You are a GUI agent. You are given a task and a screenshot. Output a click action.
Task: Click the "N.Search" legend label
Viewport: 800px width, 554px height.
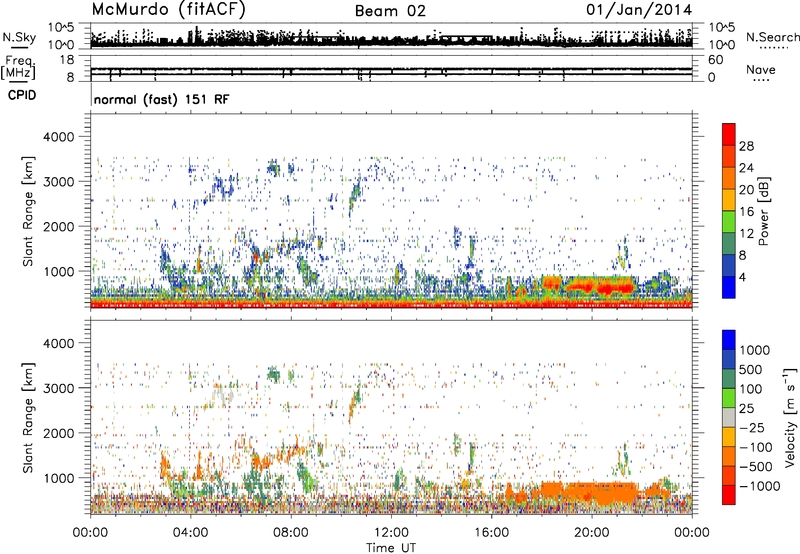click(x=773, y=37)
